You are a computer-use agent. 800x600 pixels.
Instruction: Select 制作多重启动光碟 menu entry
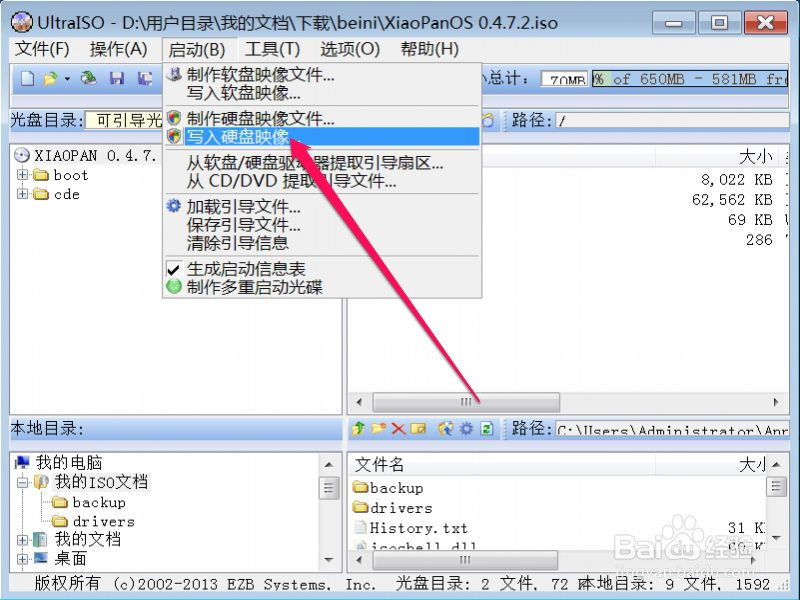[x=322, y=287]
